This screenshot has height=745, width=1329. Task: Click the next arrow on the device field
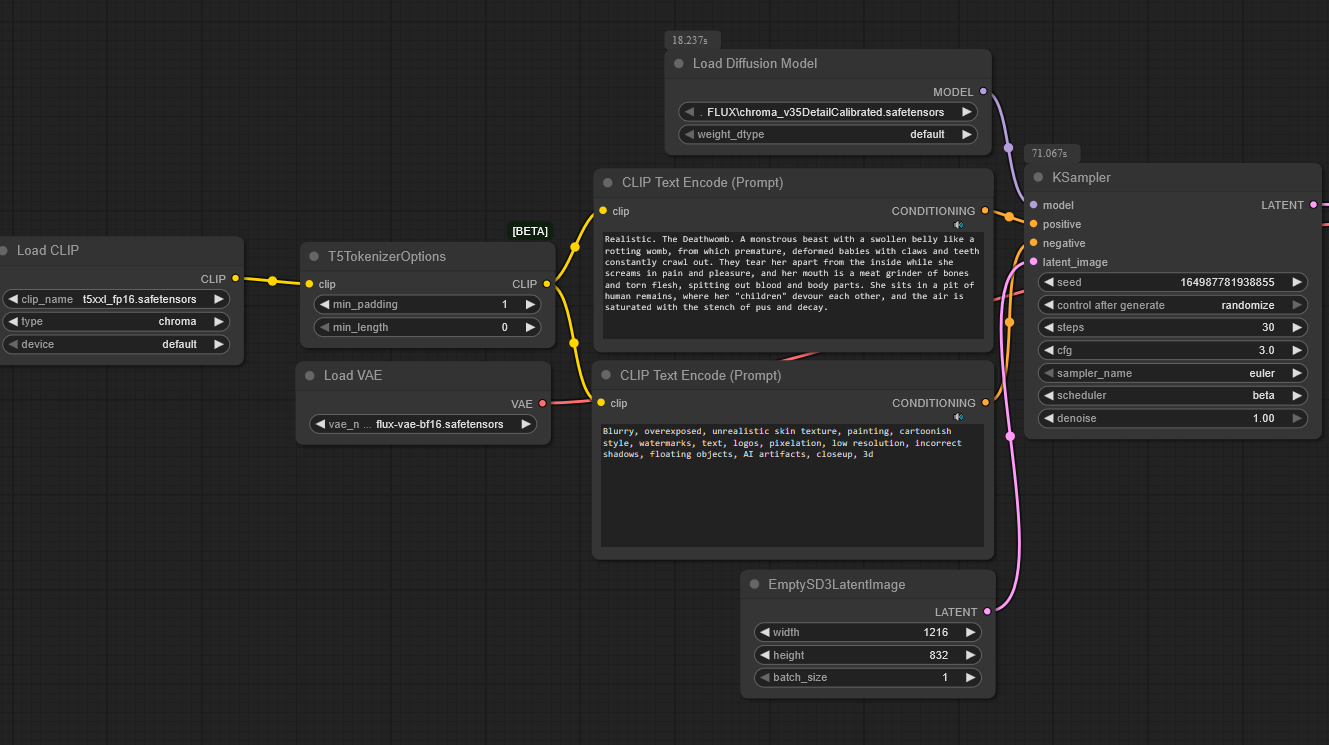pos(219,345)
